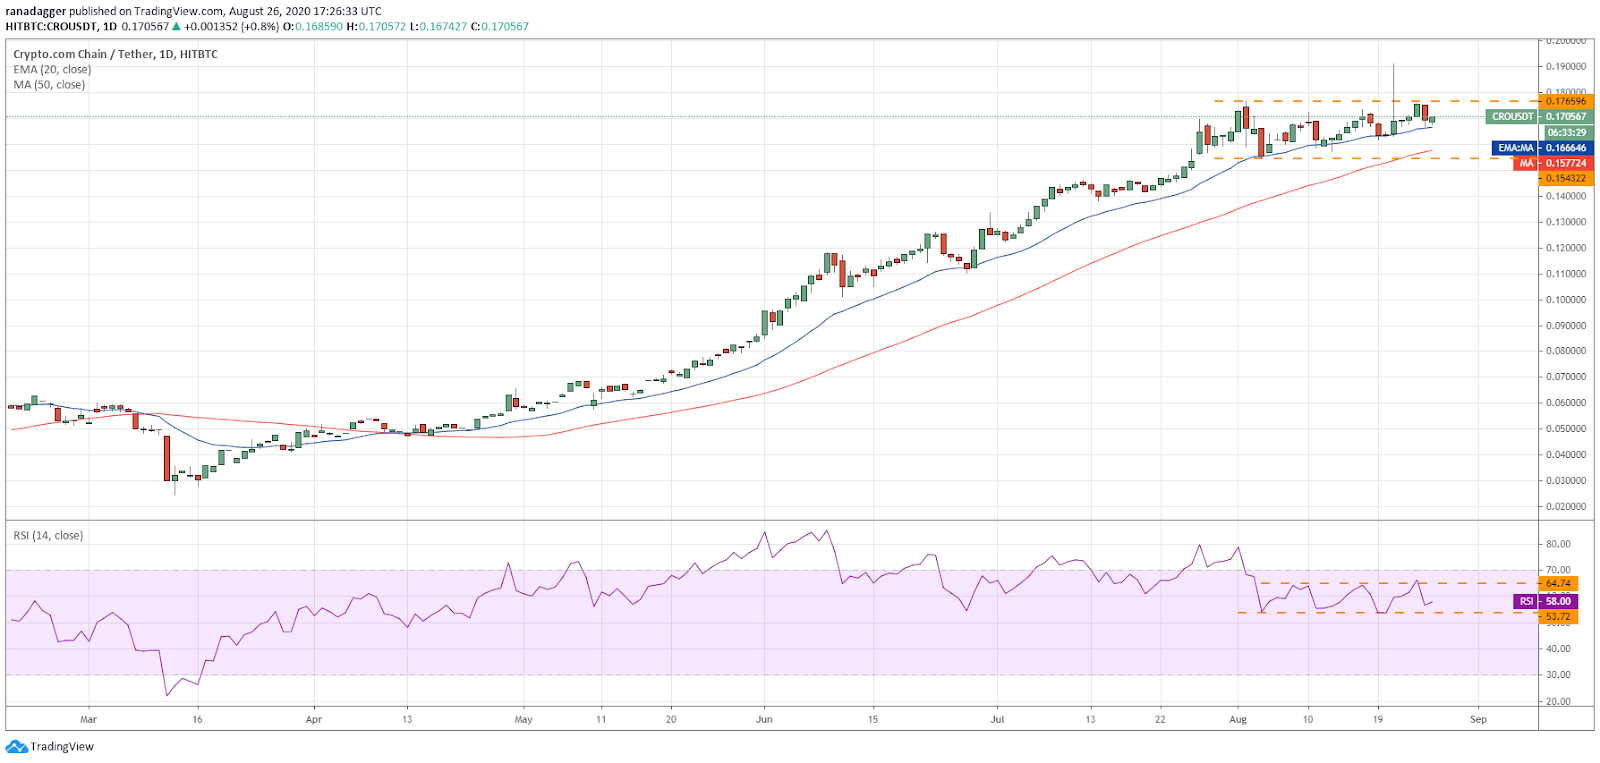Click the orange 53.72 RSI level label
This screenshot has height=763, width=1600.
coord(1558,617)
